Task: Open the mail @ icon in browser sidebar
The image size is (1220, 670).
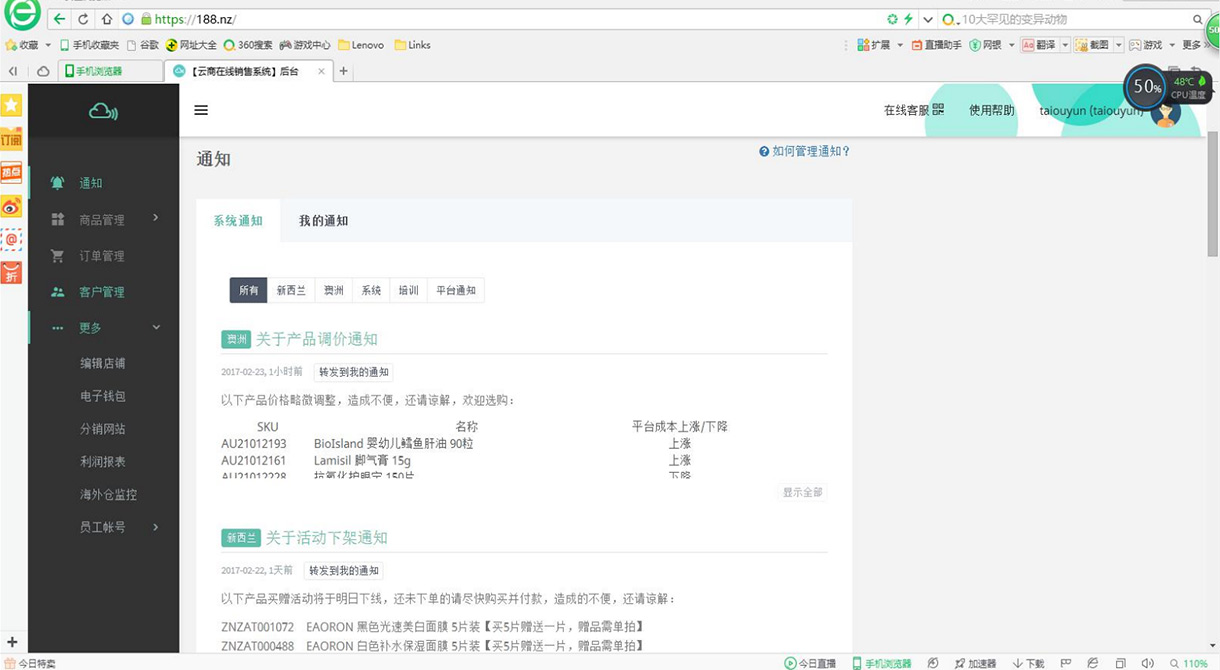Action: 11,239
